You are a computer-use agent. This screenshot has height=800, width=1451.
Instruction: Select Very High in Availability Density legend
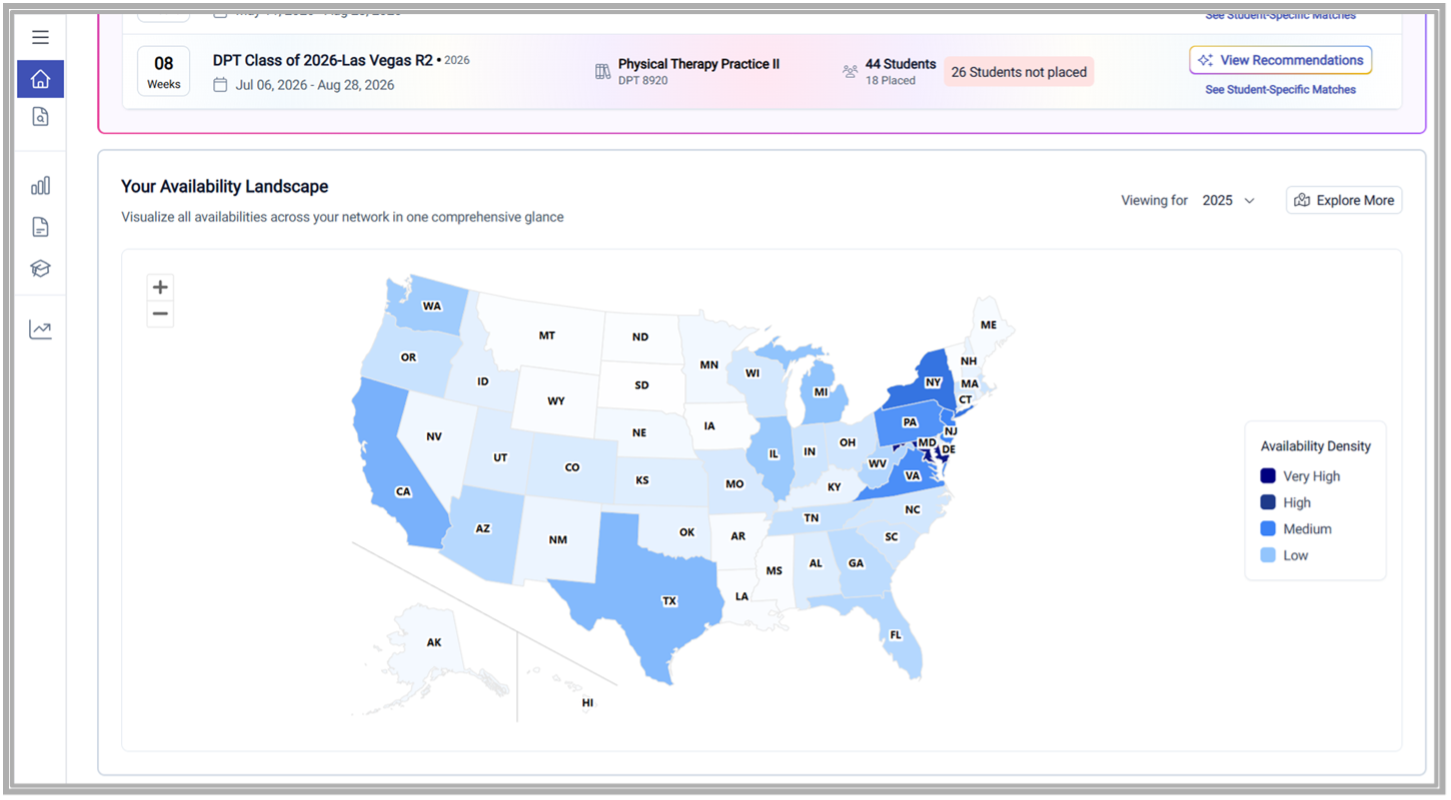pyautogui.click(x=1266, y=476)
